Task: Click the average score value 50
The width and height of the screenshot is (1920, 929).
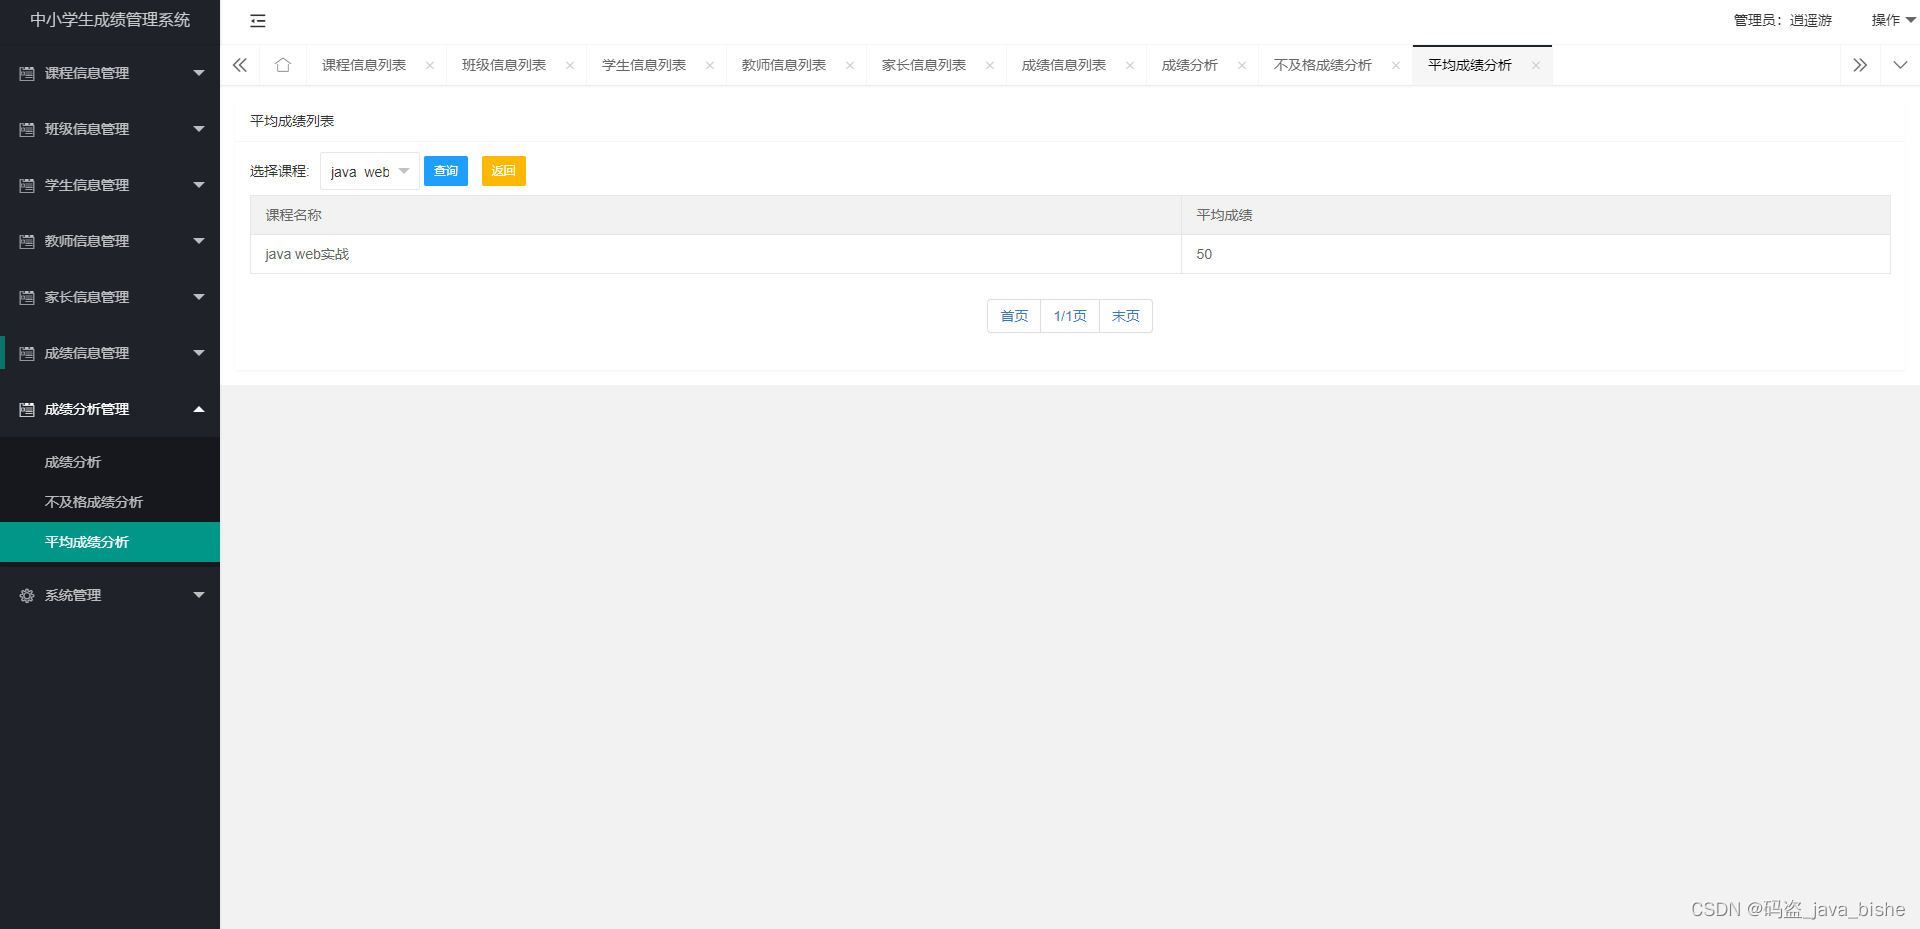Action: [x=1204, y=254]
